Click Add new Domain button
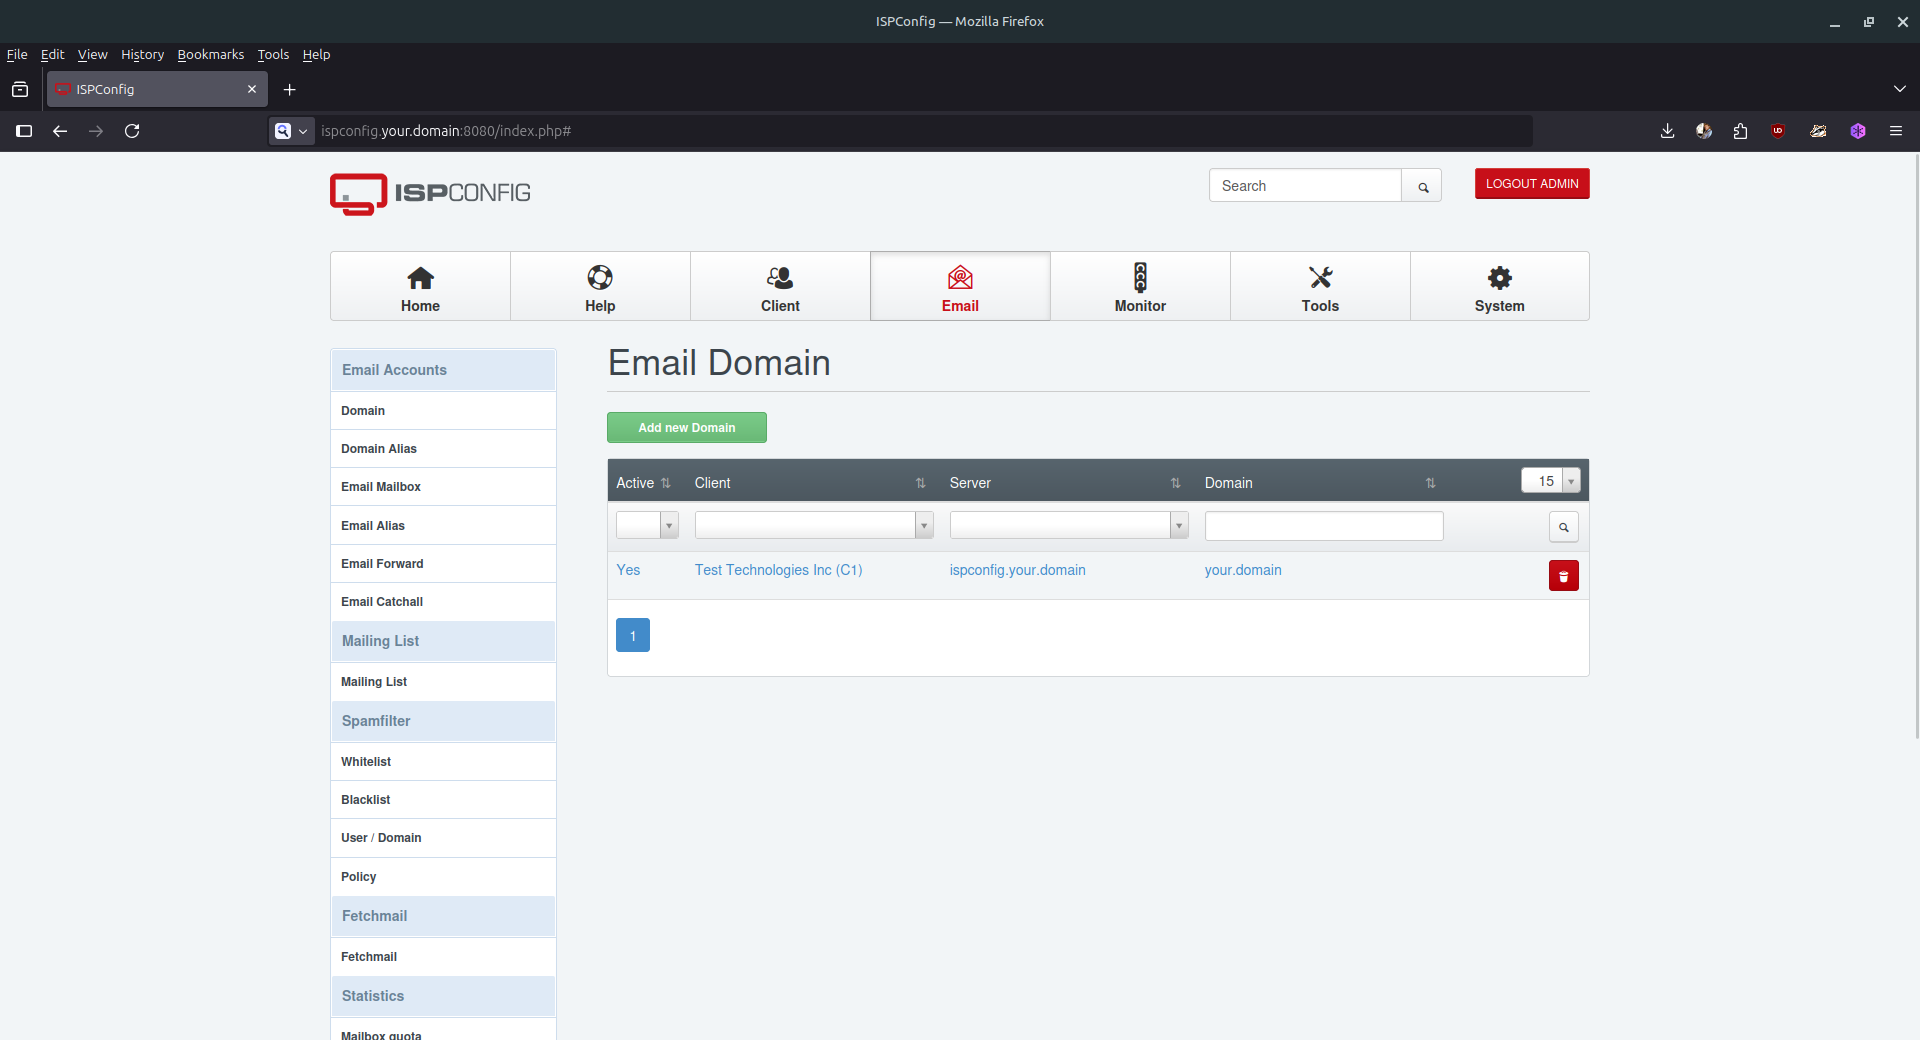Viewport: 1920px width, 1040px height. (x=687, y=428)
